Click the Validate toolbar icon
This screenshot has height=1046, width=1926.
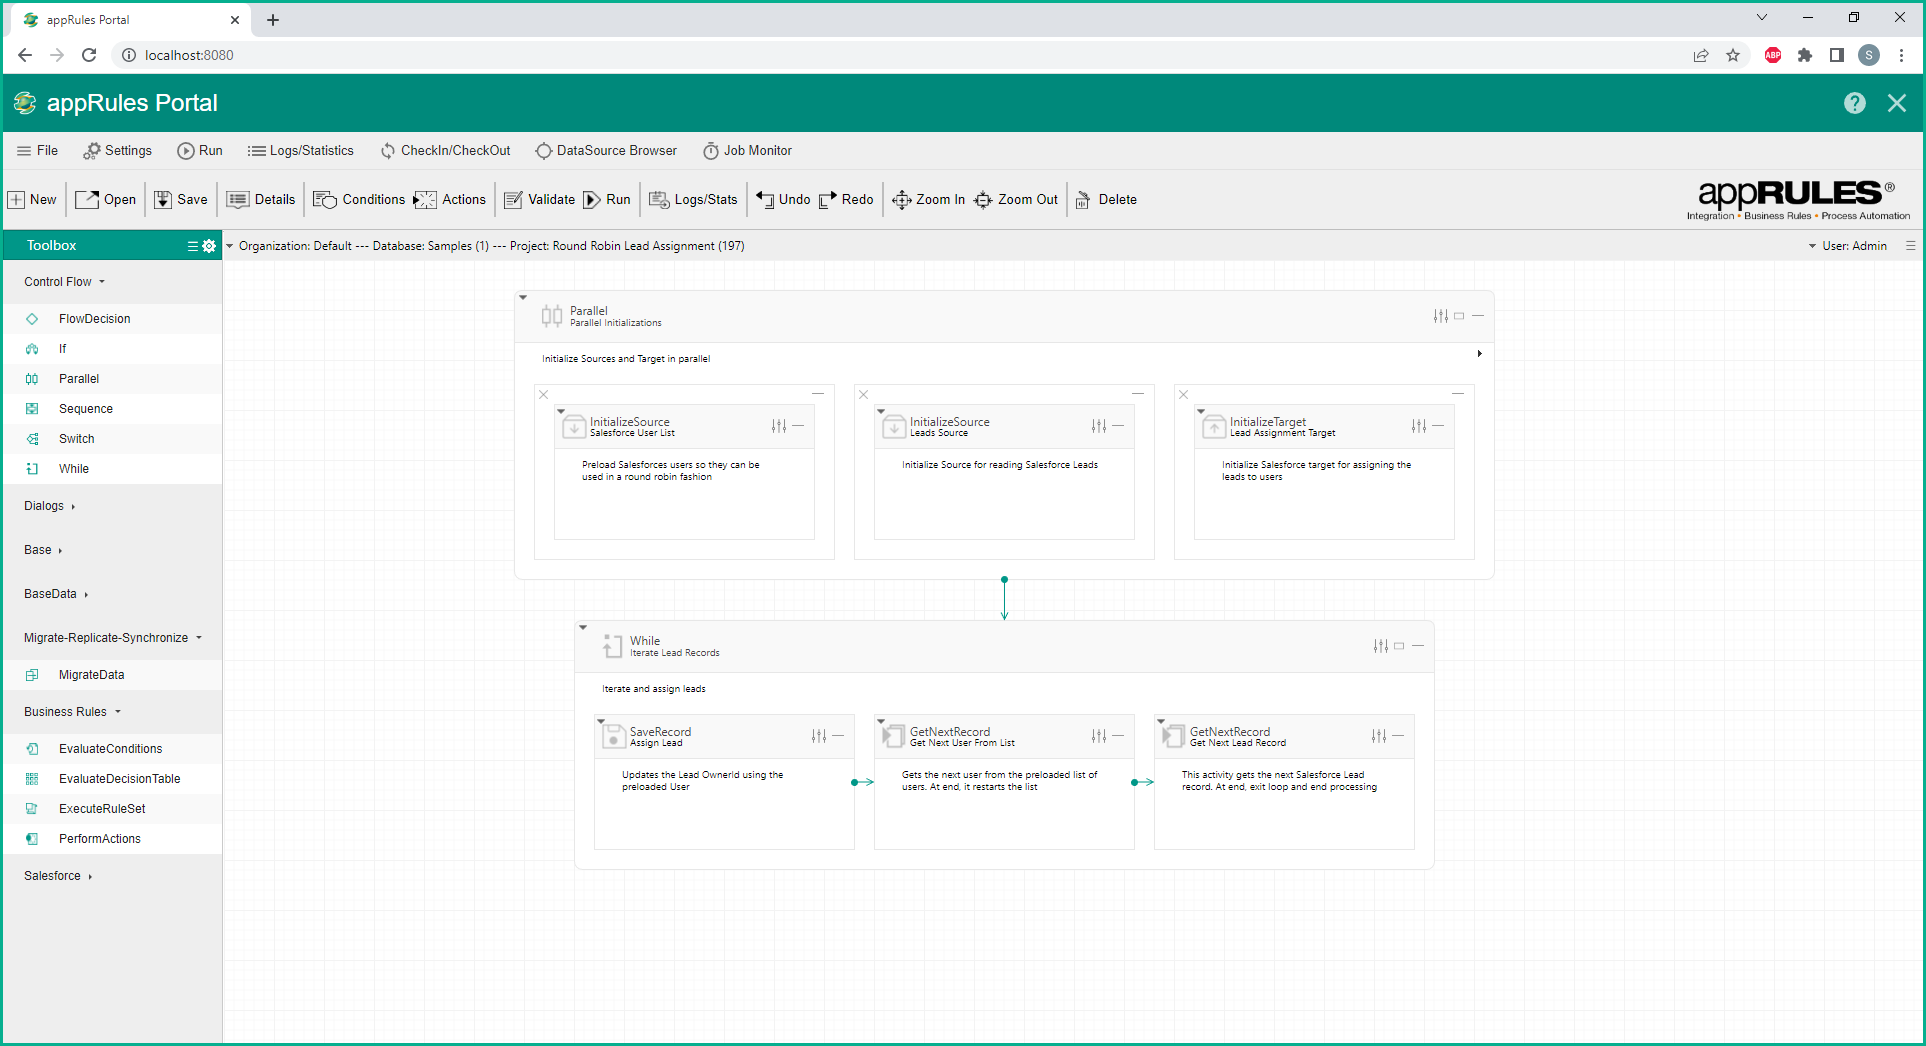pos(514,200)
